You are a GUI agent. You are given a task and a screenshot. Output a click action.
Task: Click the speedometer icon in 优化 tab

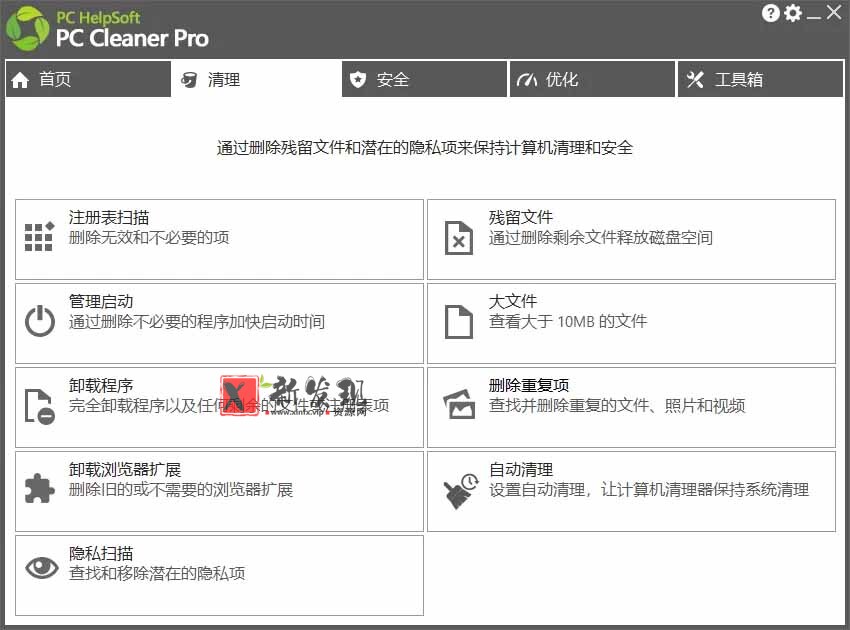pyautogui.click(x=526, y=80)
